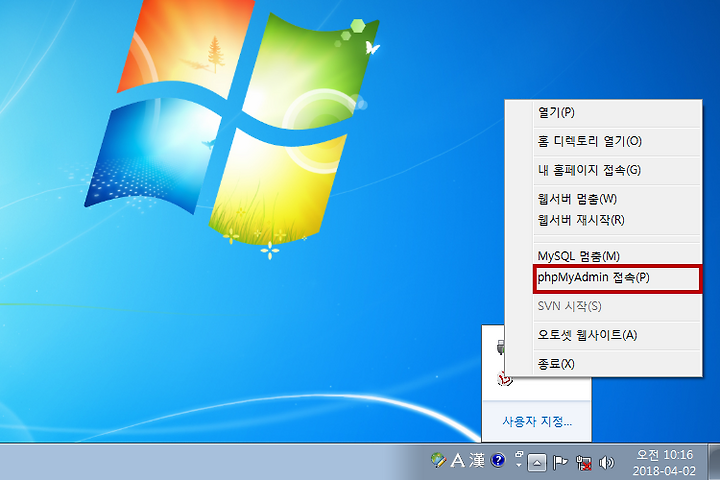The width and height of the screenshot is (720, 480).
Task: Click the safely-remove USB device tray icon
Action: tap(500, 347)
